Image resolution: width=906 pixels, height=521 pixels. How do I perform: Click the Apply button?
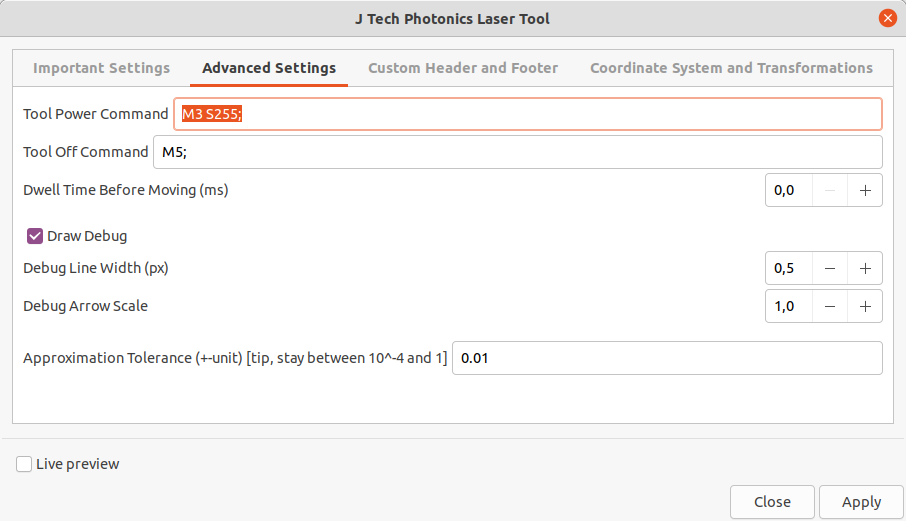pyautogui.click(x=861, y=502)
